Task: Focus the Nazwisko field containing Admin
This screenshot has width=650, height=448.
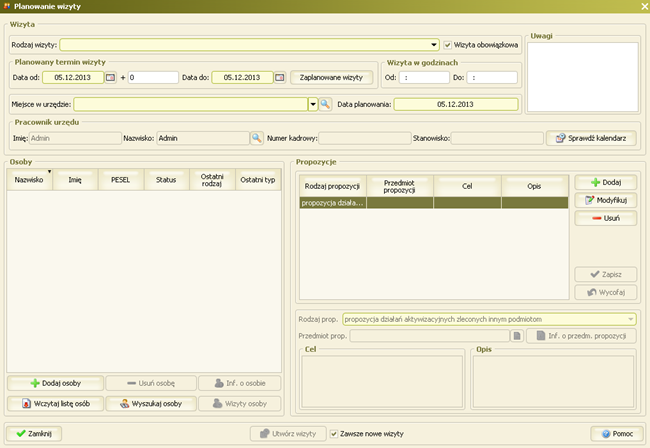Action: (x=203, y=138)
